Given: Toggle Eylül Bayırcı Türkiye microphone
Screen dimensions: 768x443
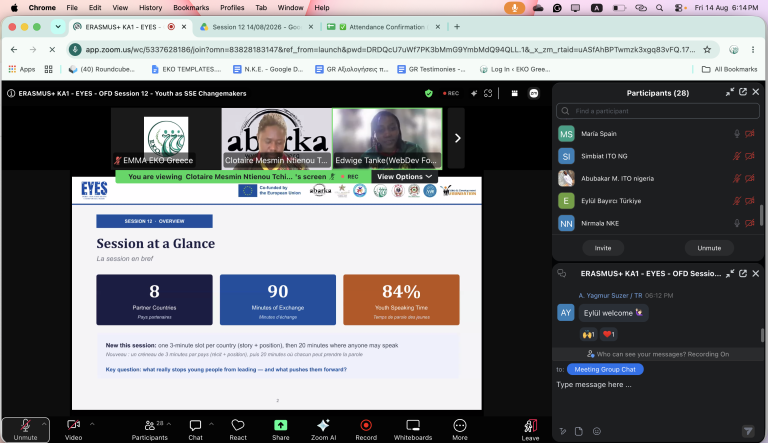Looking at the screenshot, I should pyautogui.click(x=737, y=200).
